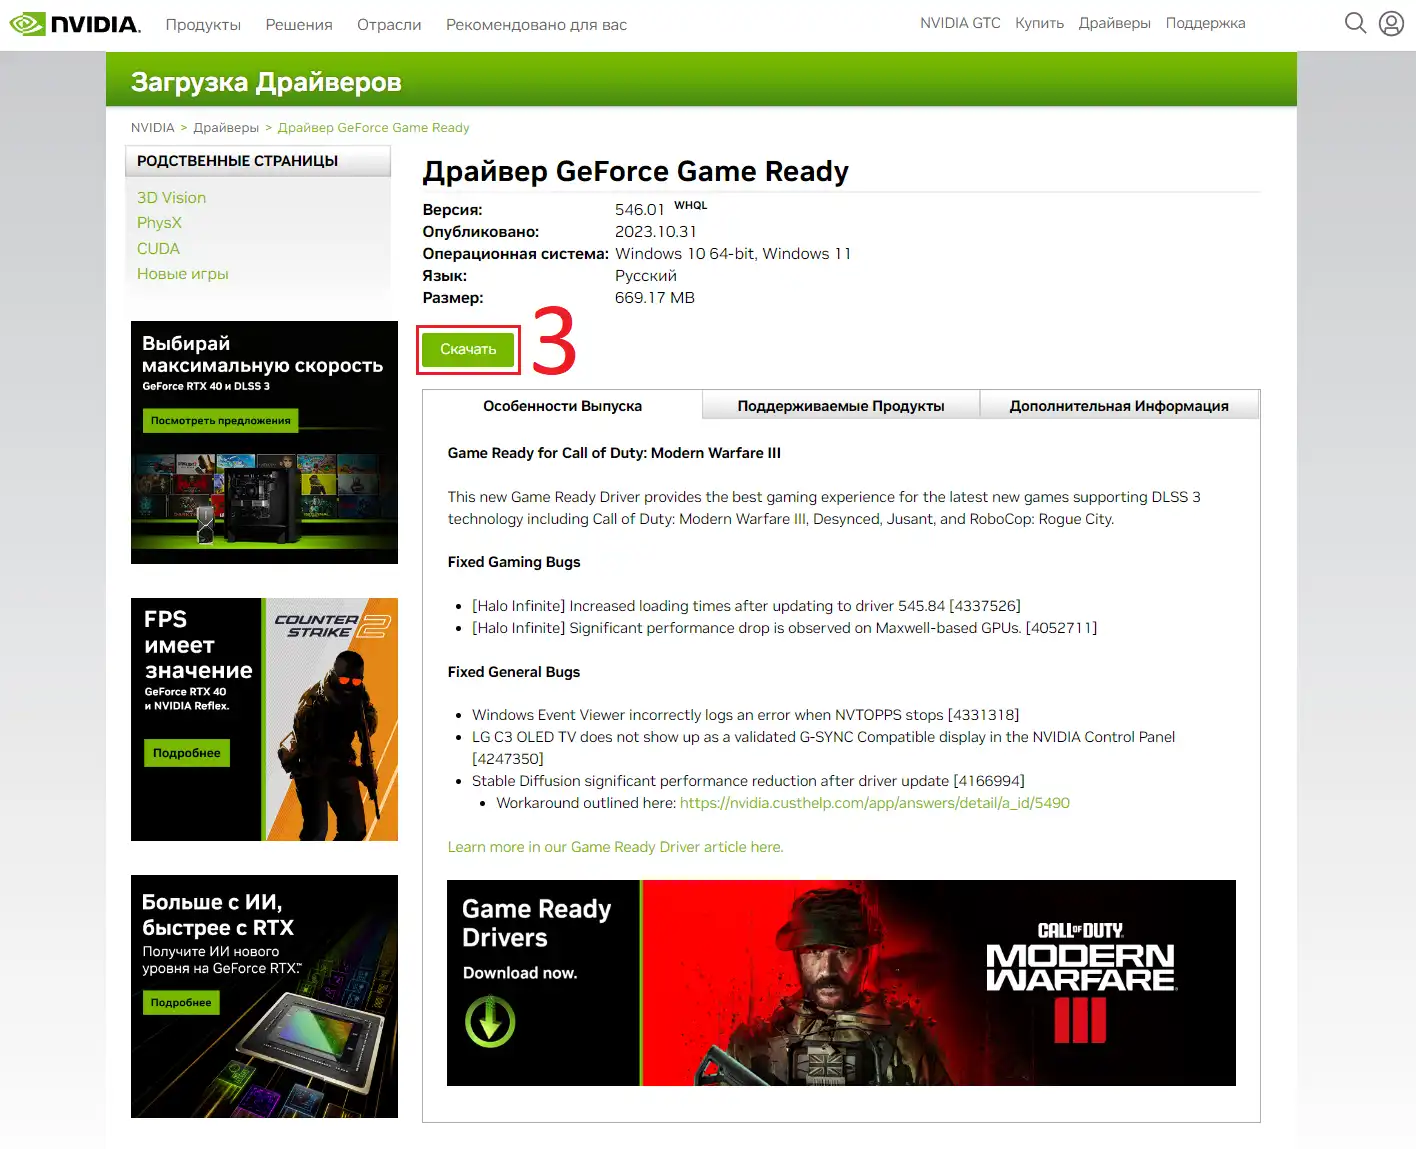The image size is (1416, 1149).
Task: Go to NVIDIA GTC link
Action: click(960, 23)
